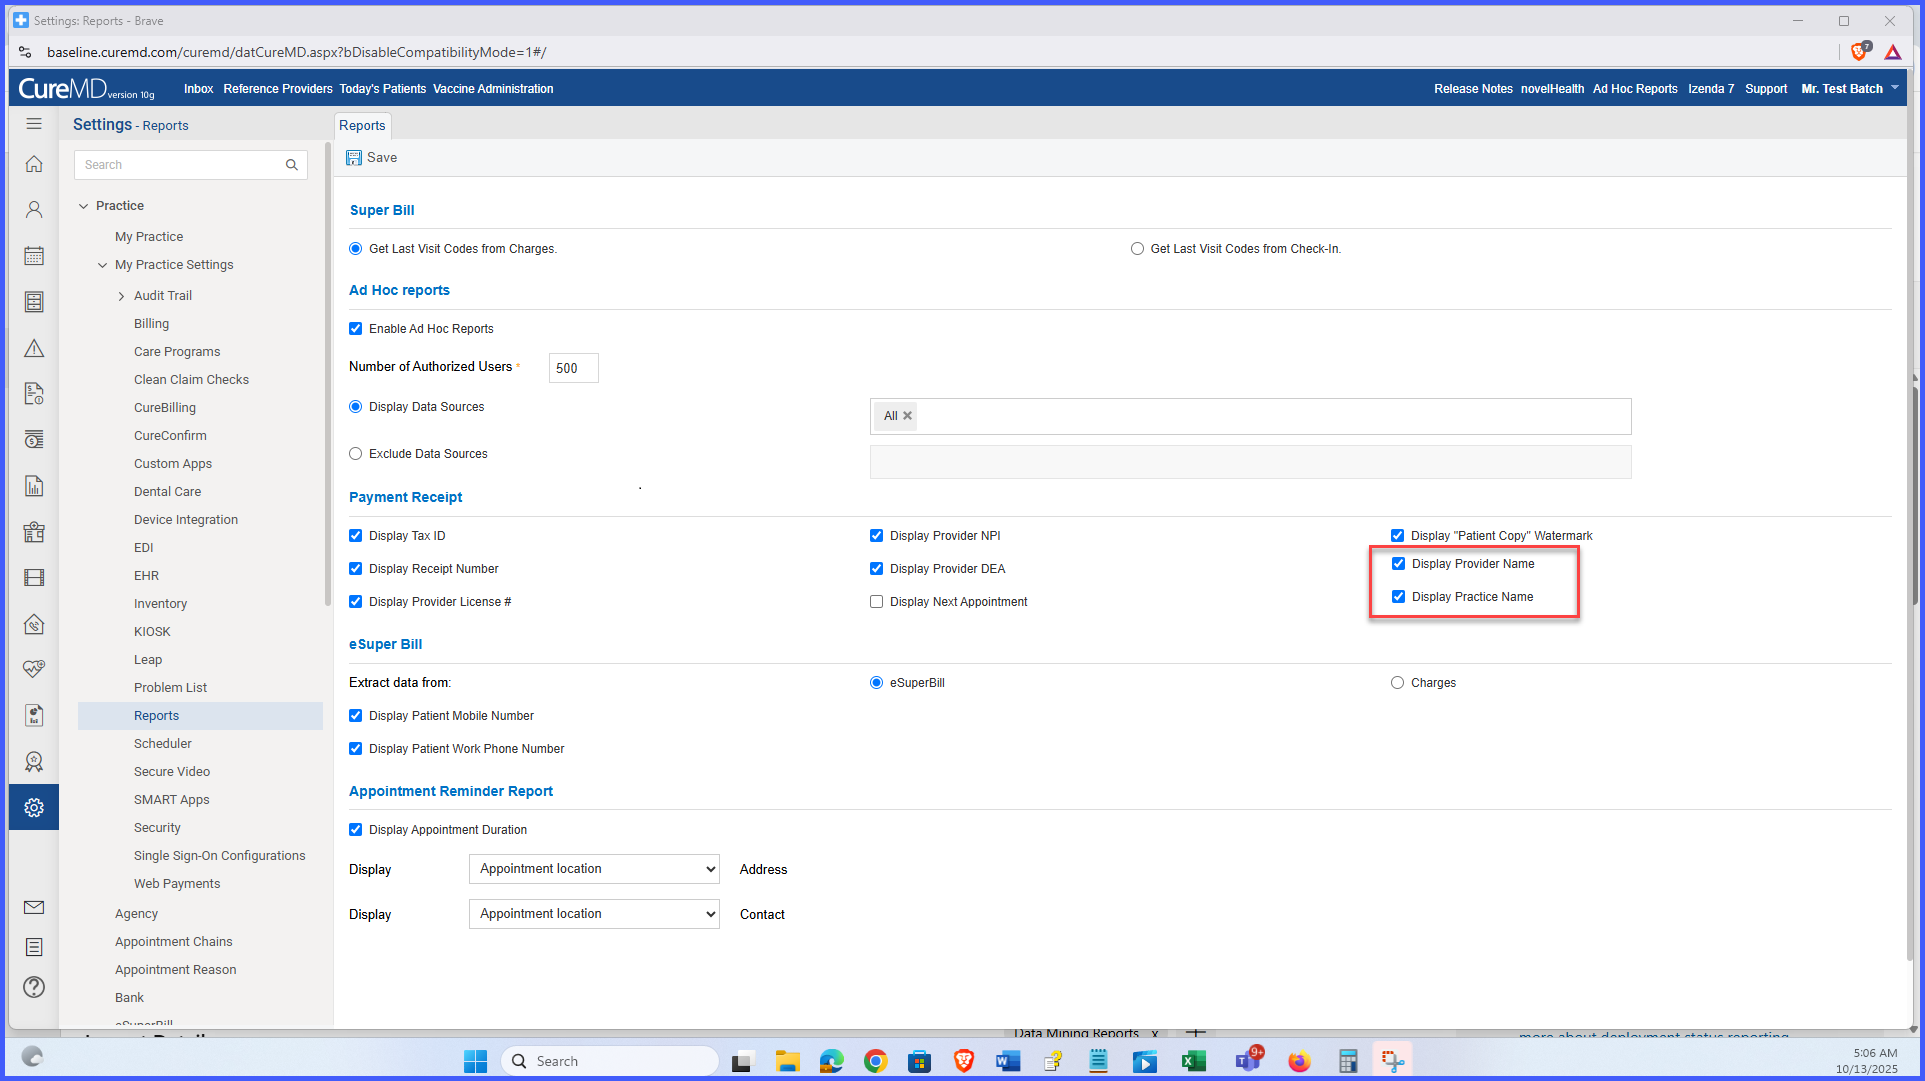
Task: Open the Patient icon in the left sidebar
Action: click(34, 210)
